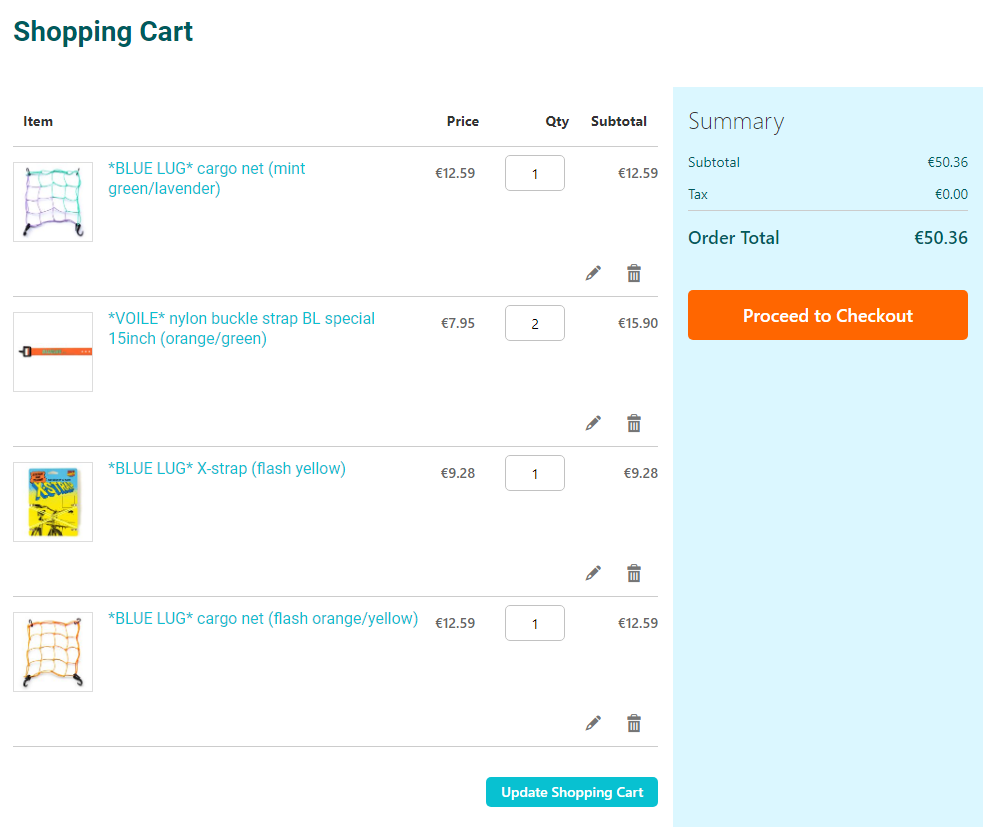Click the orange VOILE strap thumbnail image
983x830 pixels.
point(53,352)
